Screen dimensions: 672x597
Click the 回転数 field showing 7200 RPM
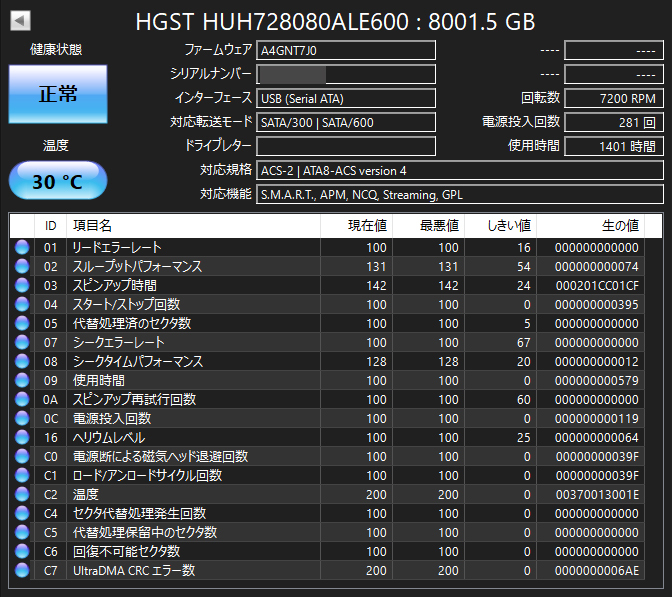pos(614,99)
